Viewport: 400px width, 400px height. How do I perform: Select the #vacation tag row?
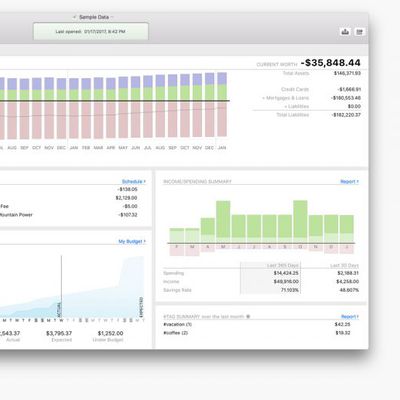pyautogui.click(x=261, y=324)
